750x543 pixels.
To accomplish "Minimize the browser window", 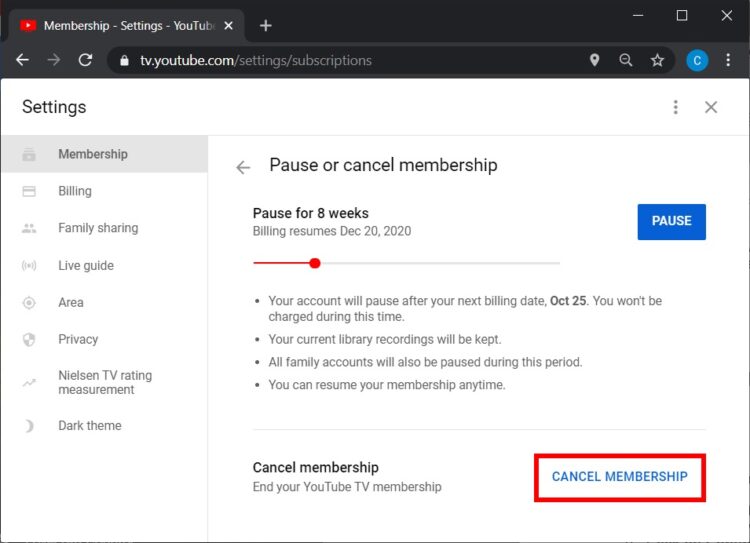I will coord(638,15).
